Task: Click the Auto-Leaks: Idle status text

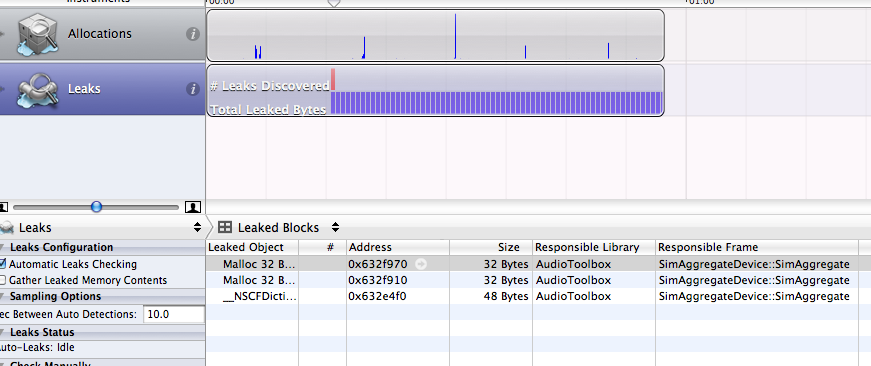Action: tap(37, 348)
